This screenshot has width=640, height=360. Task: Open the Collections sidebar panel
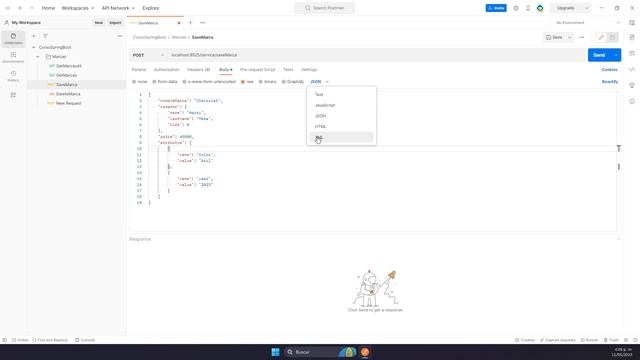pyautogui.click(x=13, y=38)
